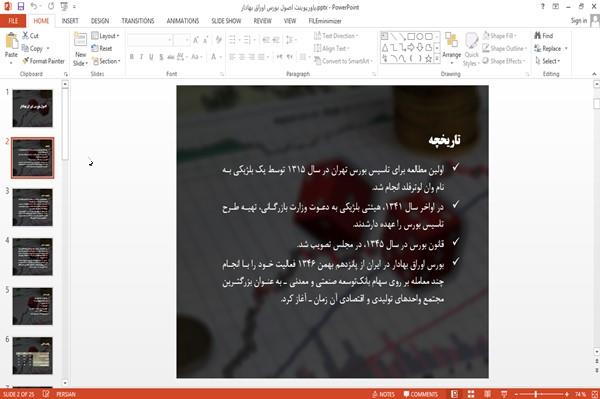Switch to Slide Sorter view in the status bar
600x399 pixels.
click(x=471, y=394)
